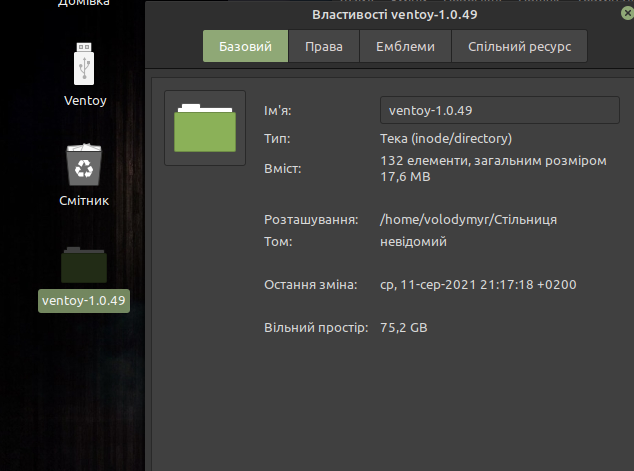Open the Ventoy USB drive desktop icon
Viewport: 634px width, 471px height.
click(84, 63)
